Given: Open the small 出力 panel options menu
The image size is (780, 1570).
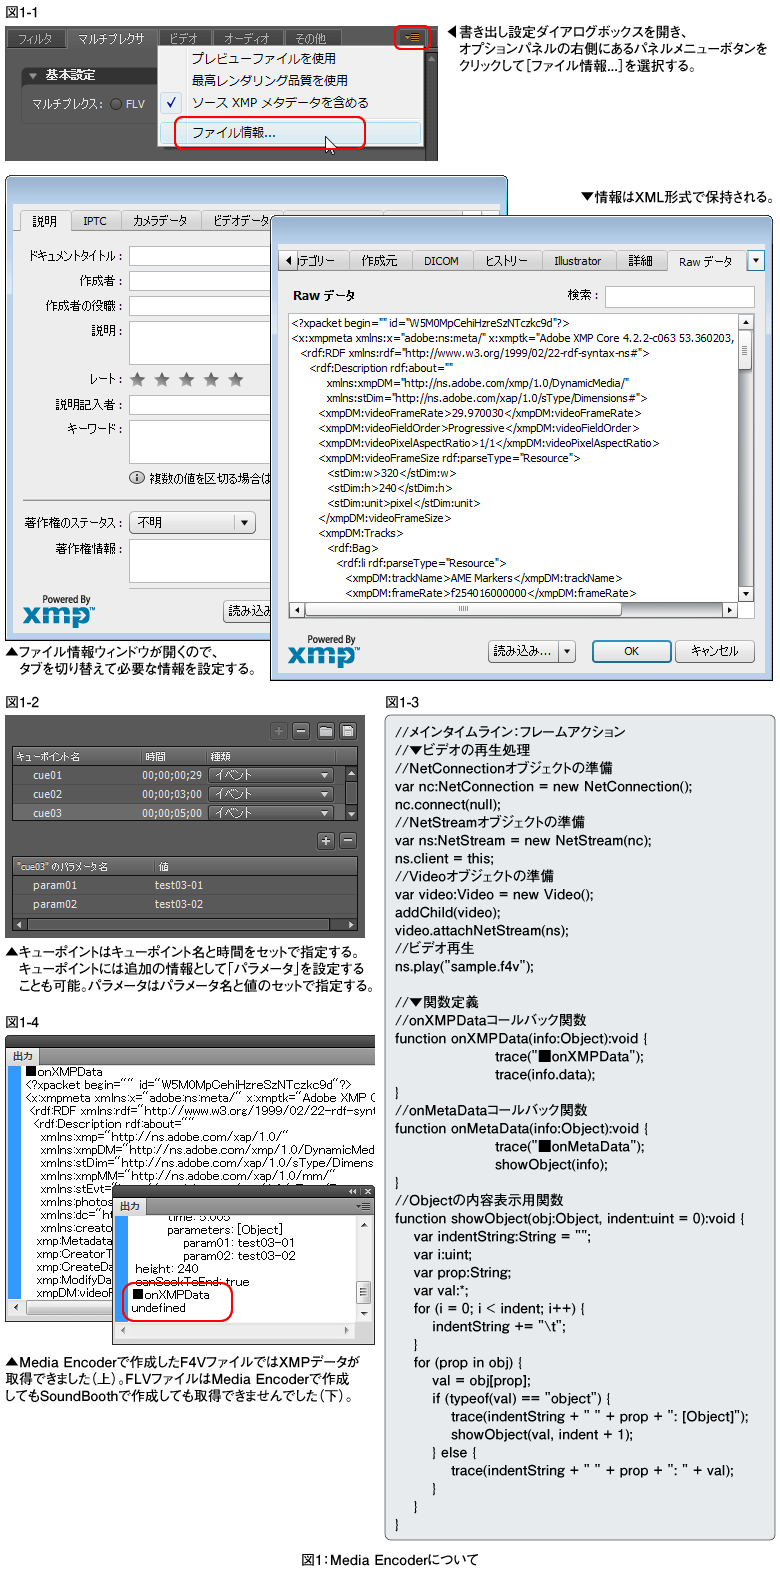Looking at the screenshot, I should [x=364, y=1207].
